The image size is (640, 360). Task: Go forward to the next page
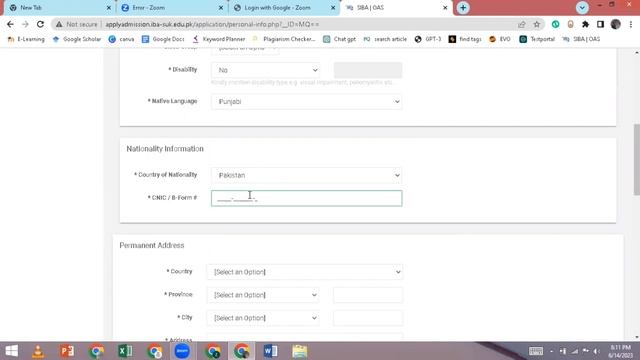point(25,24)
